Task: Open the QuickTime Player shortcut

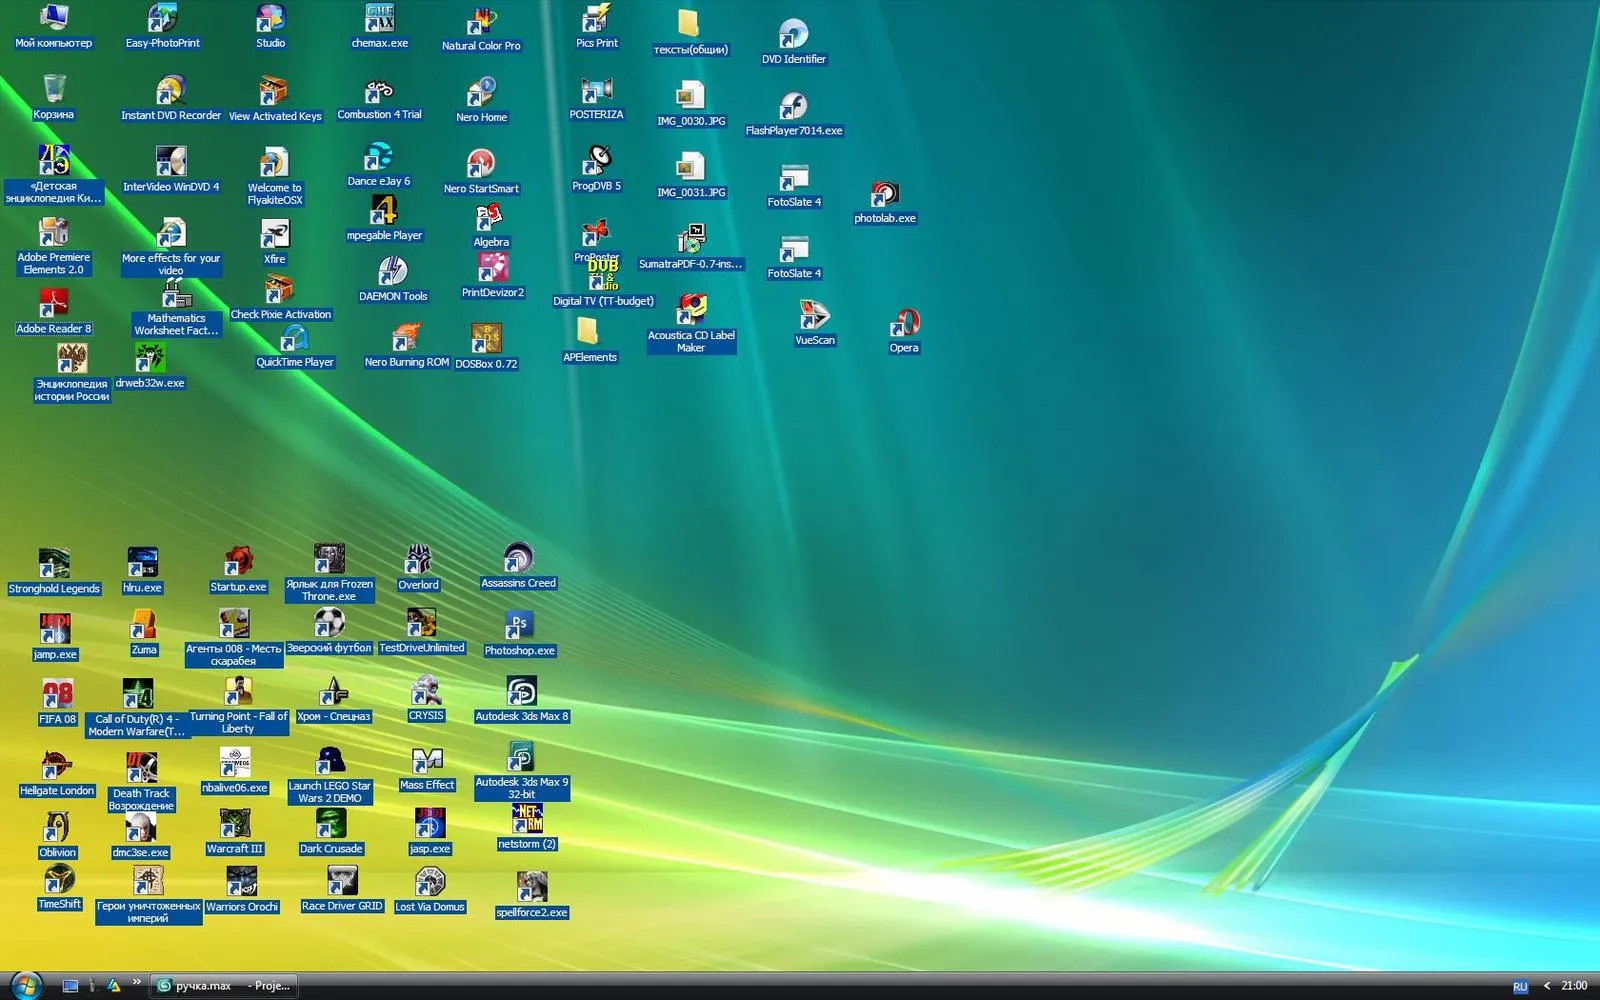Action: point(295,346)
